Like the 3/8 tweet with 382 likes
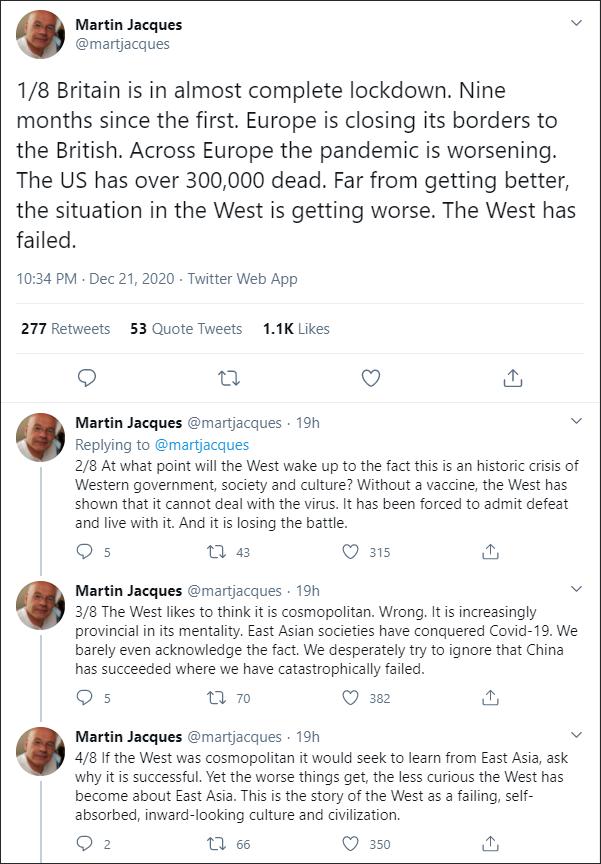601x864 pixels. click(x=351, y=698)
